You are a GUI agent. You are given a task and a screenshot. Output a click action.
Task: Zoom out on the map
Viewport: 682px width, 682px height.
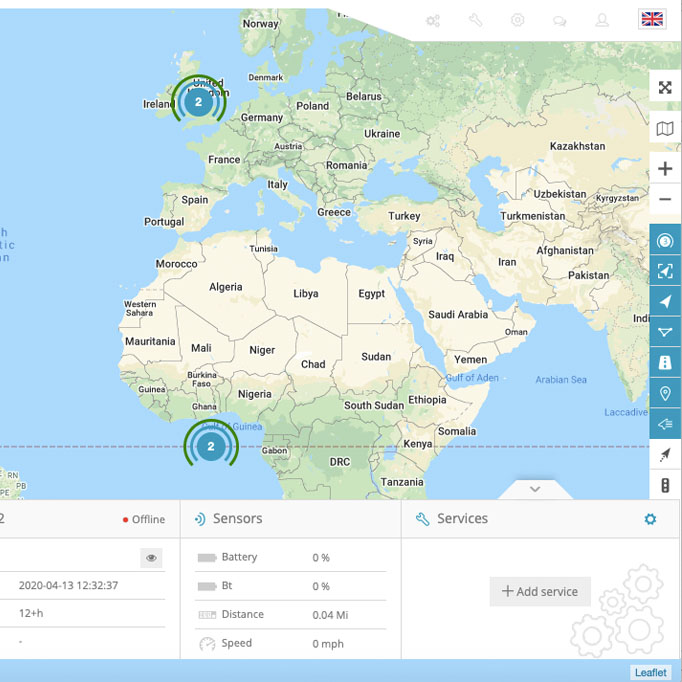(x=665, y=200)
